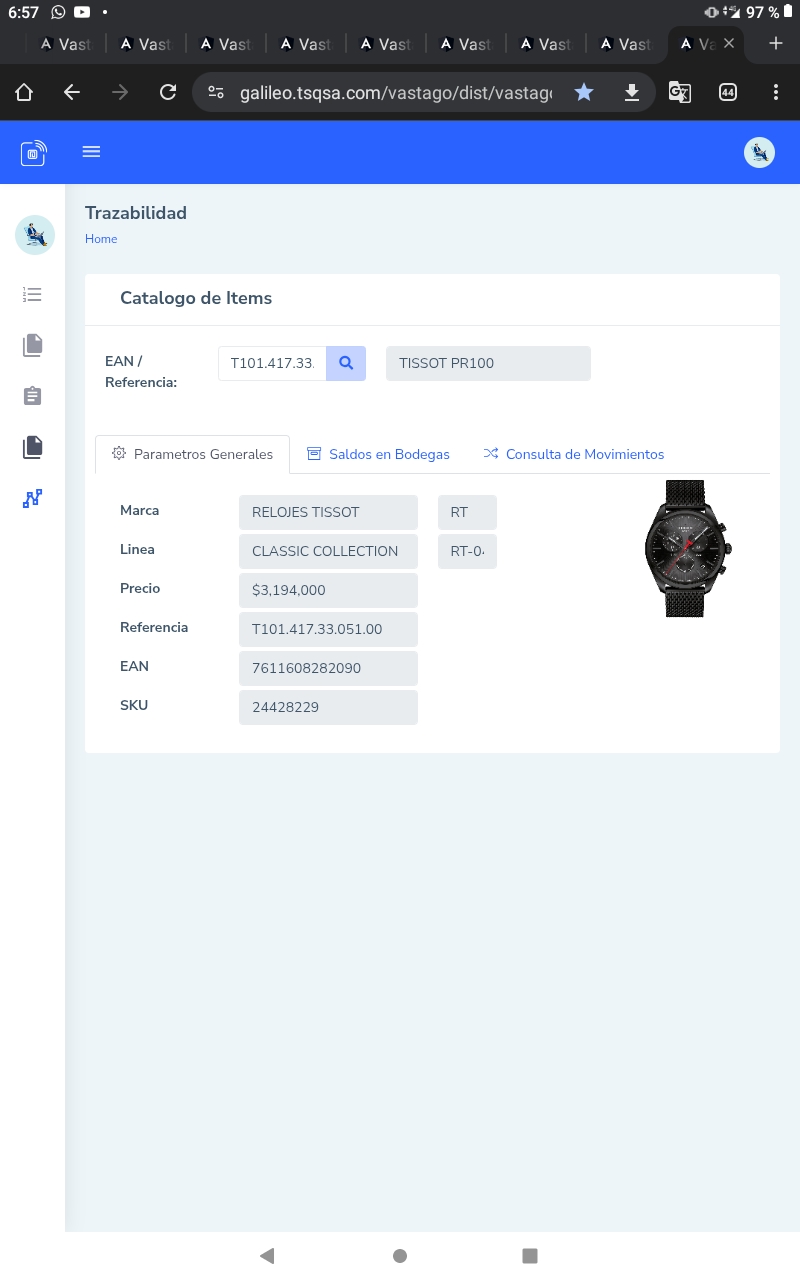Click the $3,194,000 price field
Image resolution: width=800 pixels, height=1280 pixels.
pos(328,590)
